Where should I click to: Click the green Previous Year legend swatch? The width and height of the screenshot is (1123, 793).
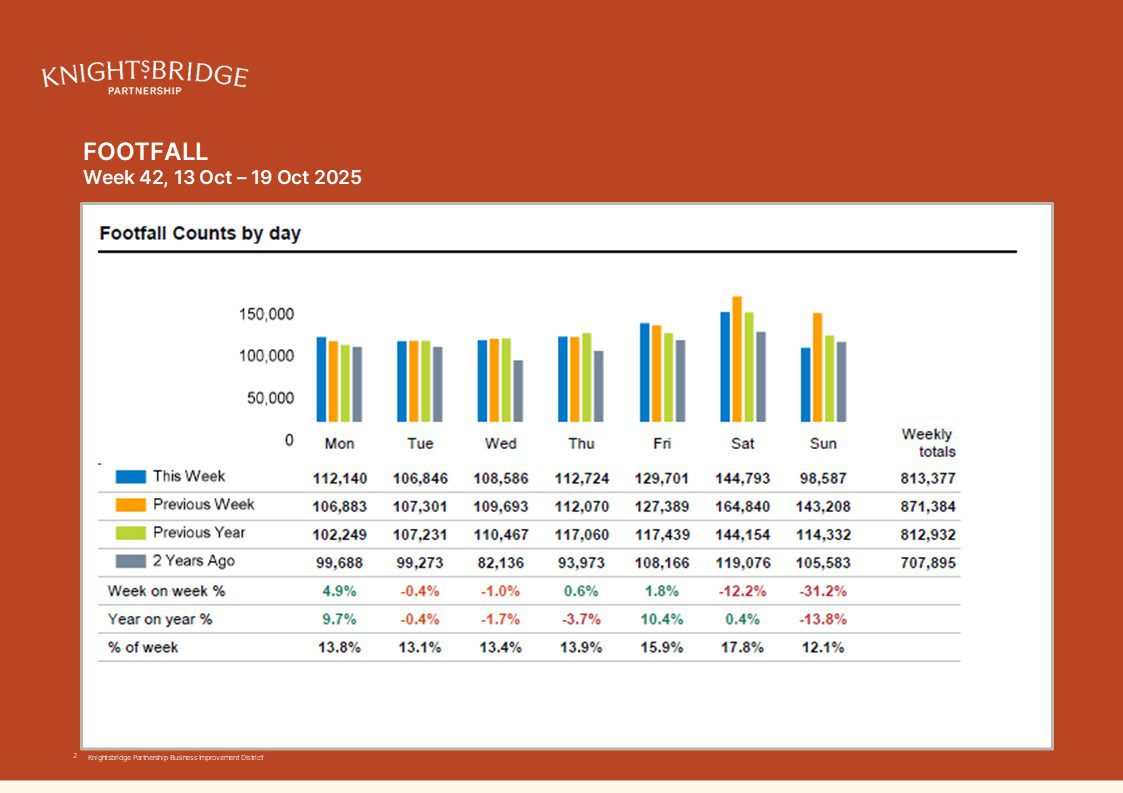130,533
